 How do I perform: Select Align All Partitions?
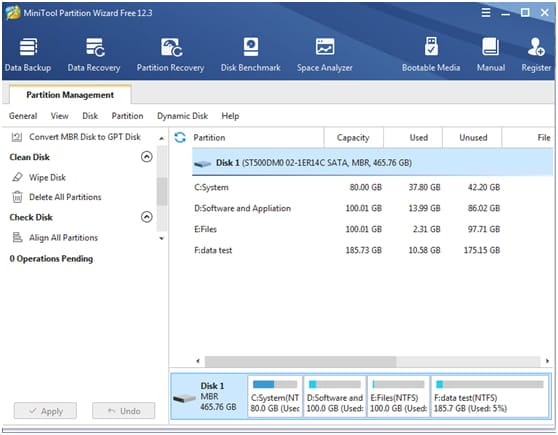coord(63,237)
